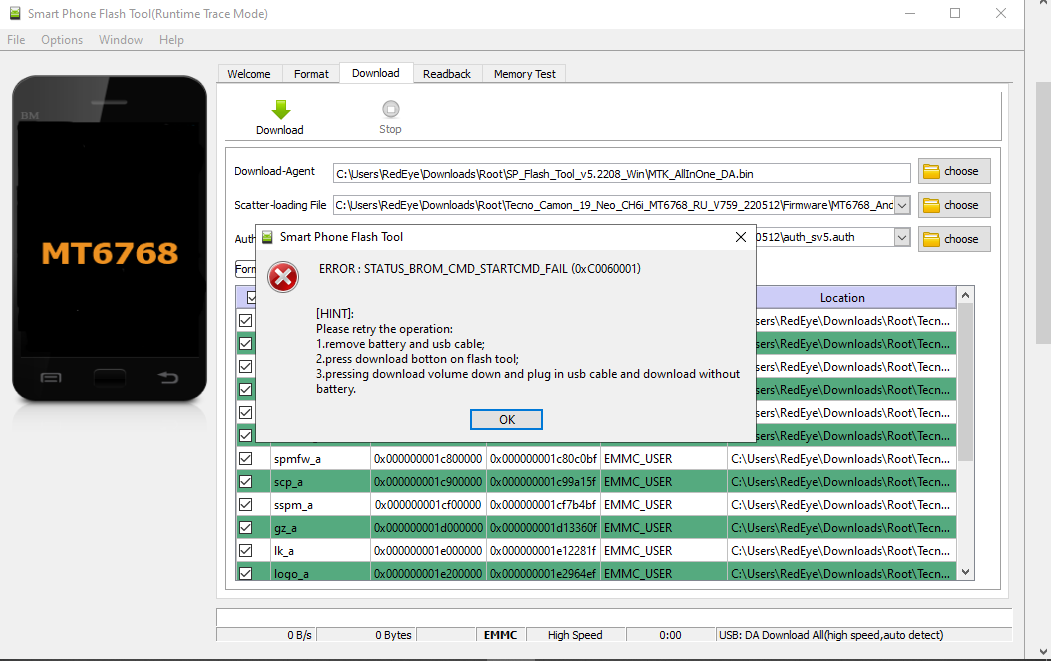Image resolution: width=1051 pixels, height=661 pixels.
Task: Click the location path in scp_a row
Action: pyautogui.click(x=841, y=482)
